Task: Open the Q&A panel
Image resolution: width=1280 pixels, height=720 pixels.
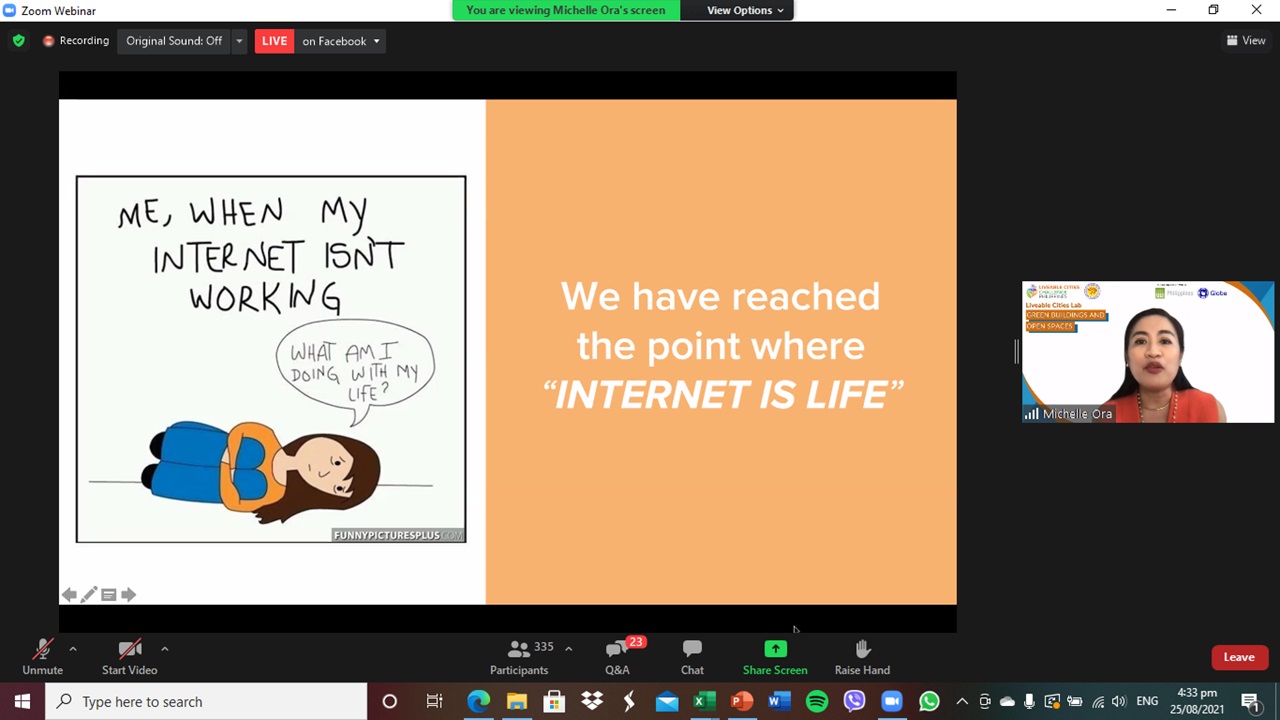Action: pos(617,656)
